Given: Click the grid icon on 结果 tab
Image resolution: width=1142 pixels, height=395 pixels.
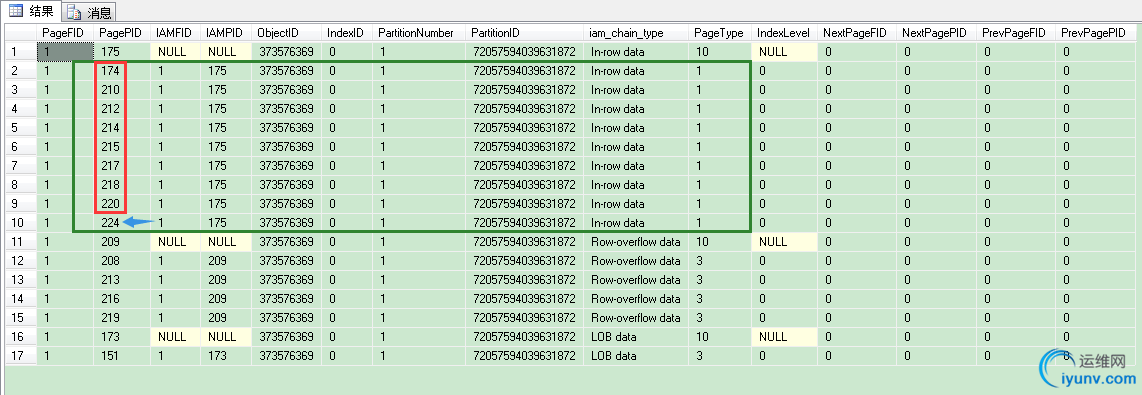Looking at the screenshot, I should (15, 12).
